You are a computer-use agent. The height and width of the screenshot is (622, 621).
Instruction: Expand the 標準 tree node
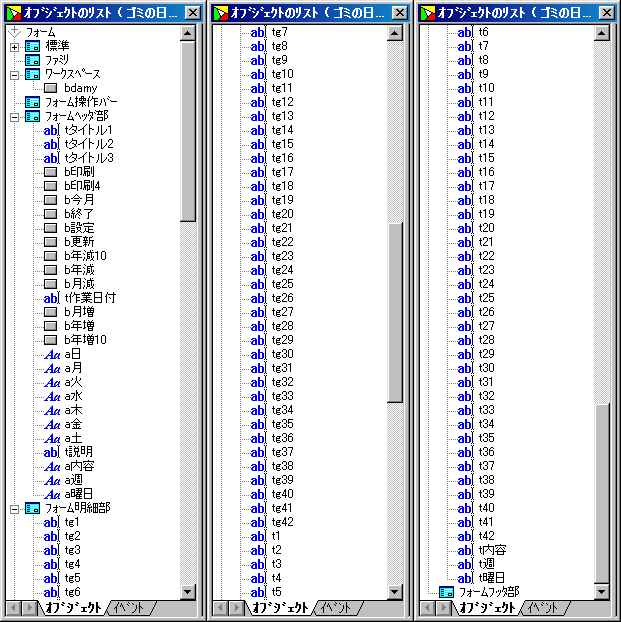14,47
